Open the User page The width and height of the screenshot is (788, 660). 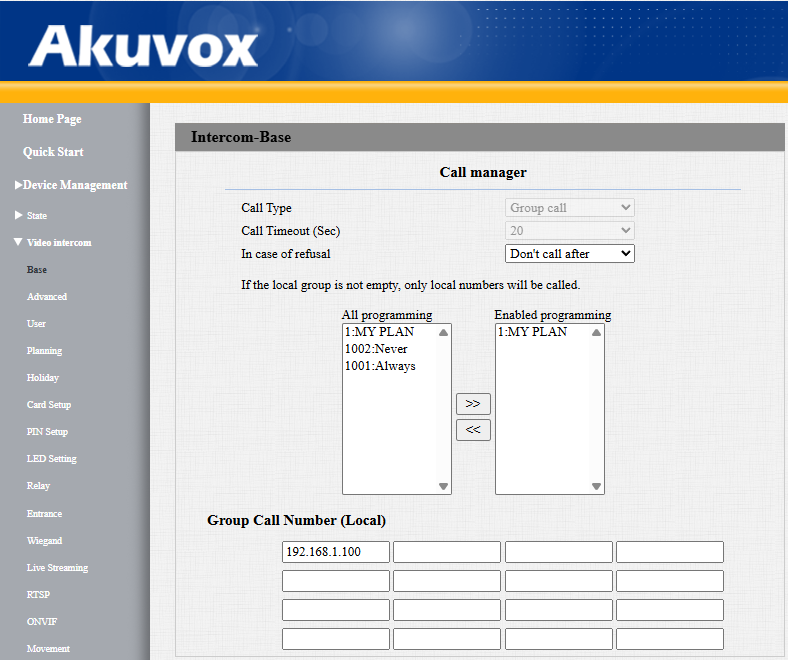click(x=36, y=324)
